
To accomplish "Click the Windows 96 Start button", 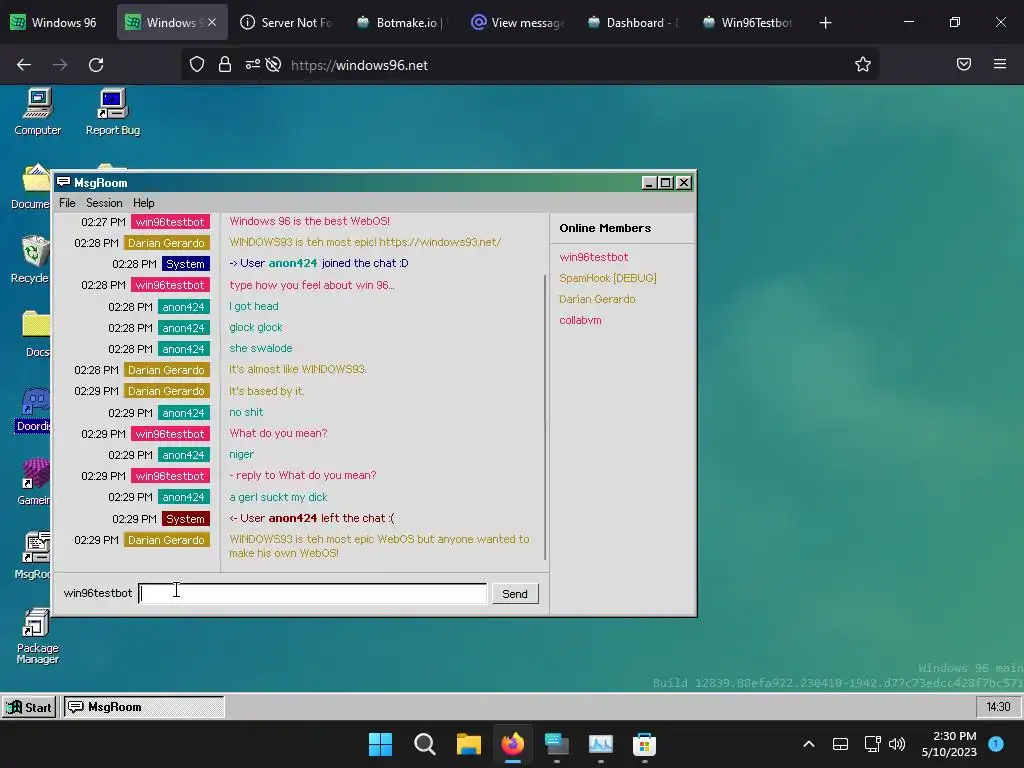I will tap(29, 707).
